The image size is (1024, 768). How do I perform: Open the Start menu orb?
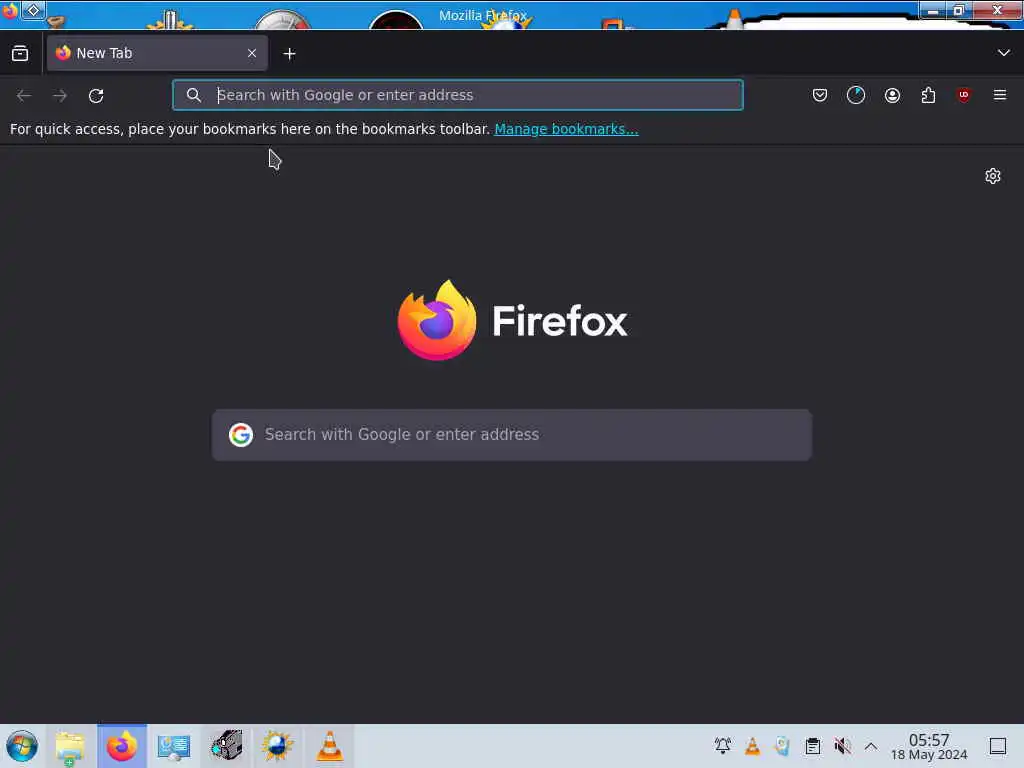tap(22, 746)
